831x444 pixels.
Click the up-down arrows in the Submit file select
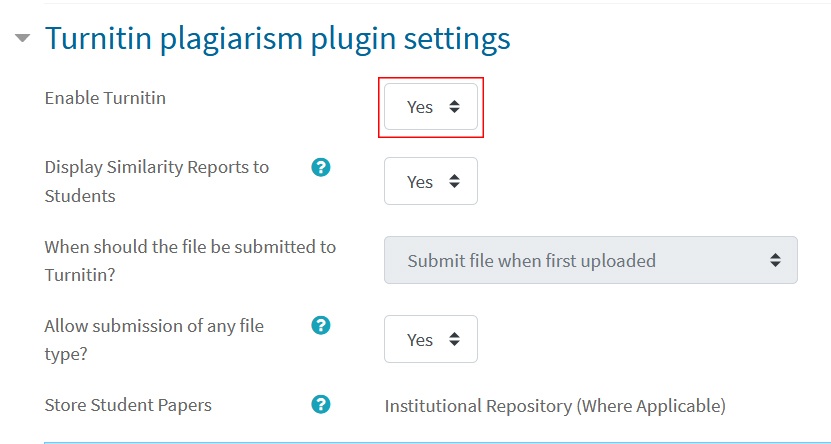[775, 260]
